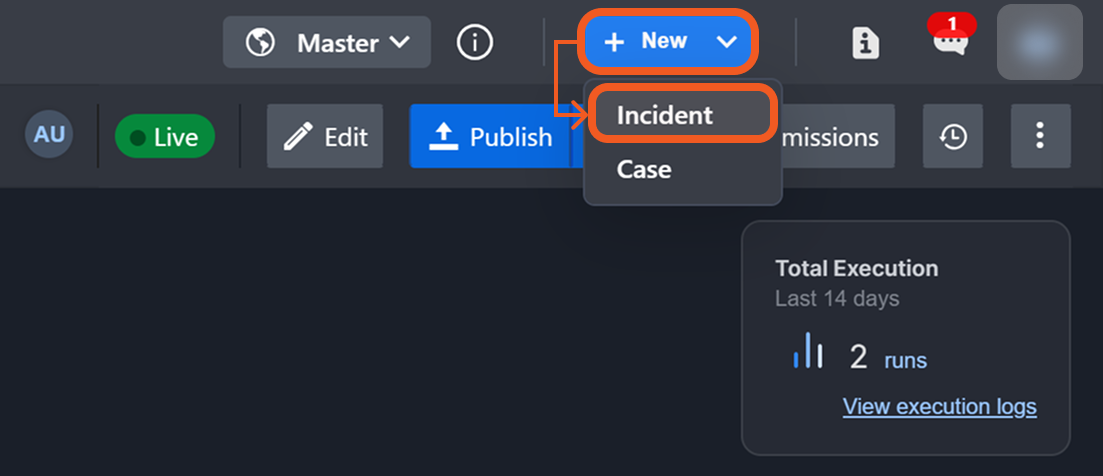Open the three-dot more options menu
The width and height of the screenshot is (1103, 476).
pos(1041,136)
